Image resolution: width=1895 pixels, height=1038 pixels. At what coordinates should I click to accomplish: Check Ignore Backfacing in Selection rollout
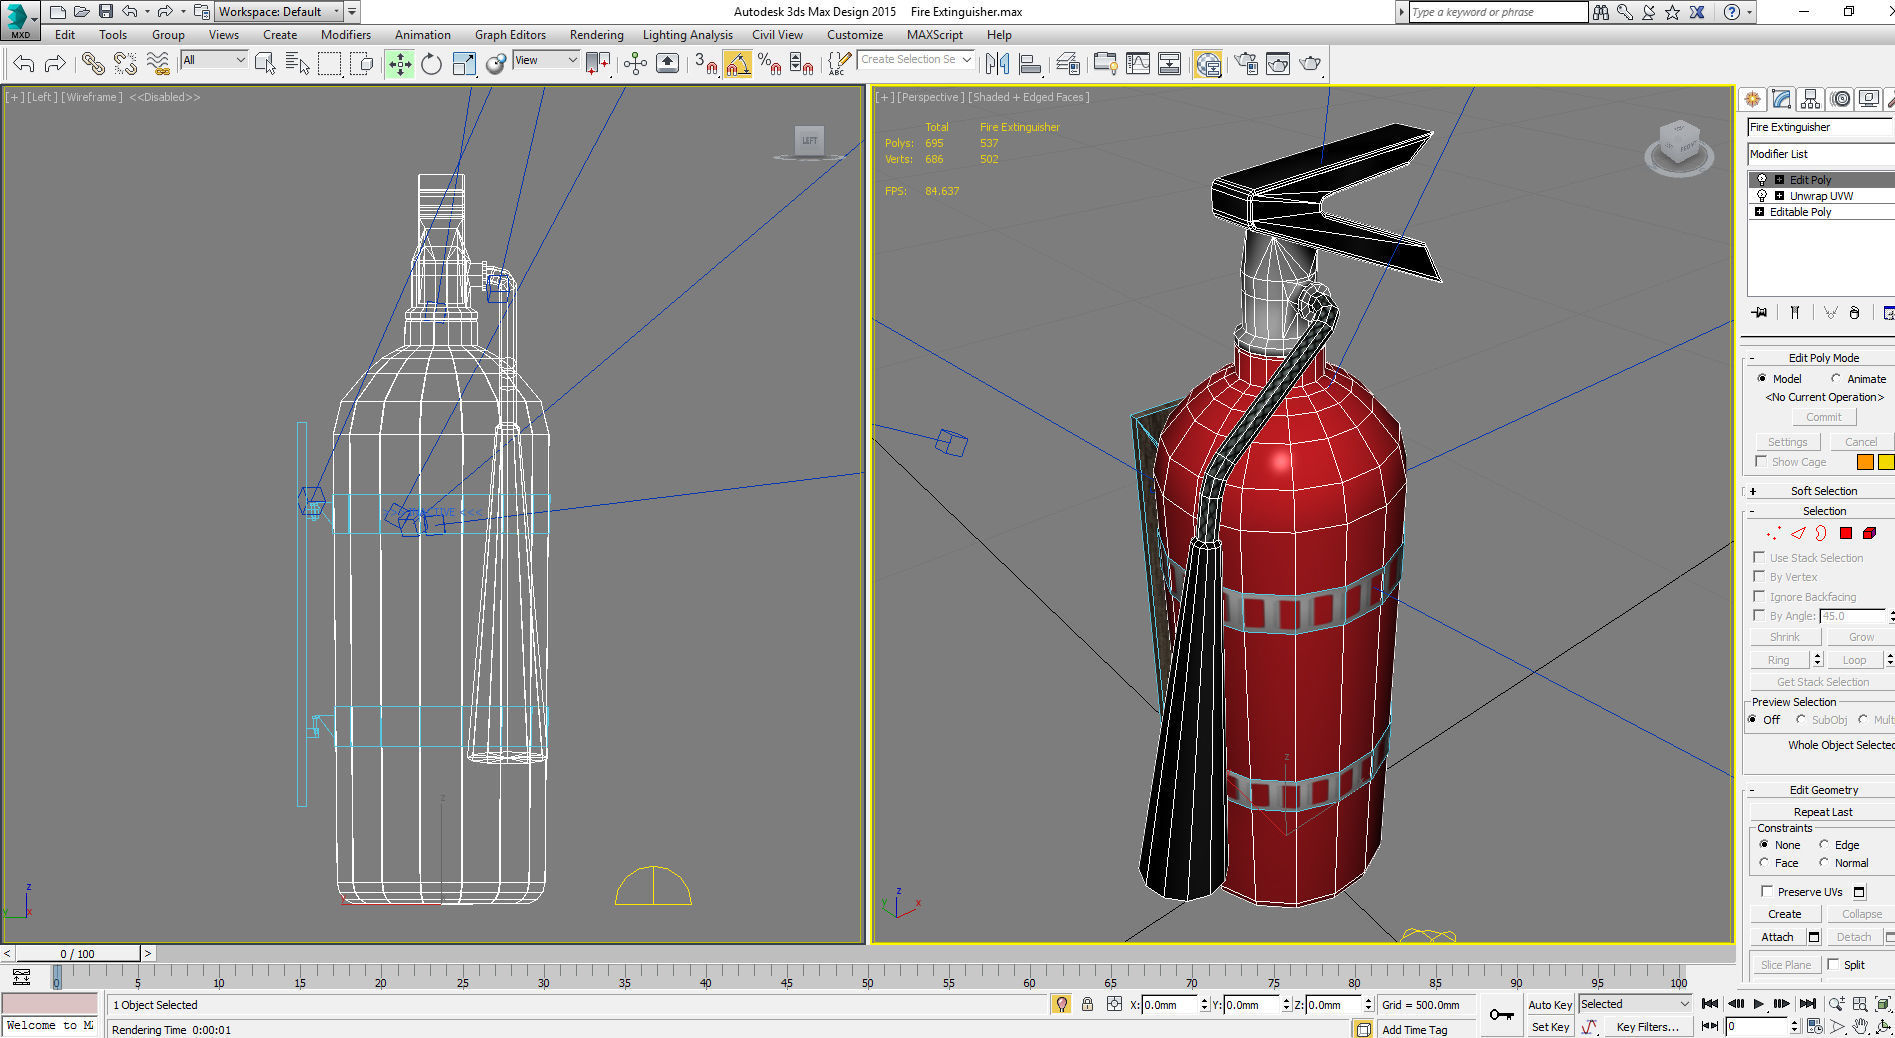pos(1760,596)
